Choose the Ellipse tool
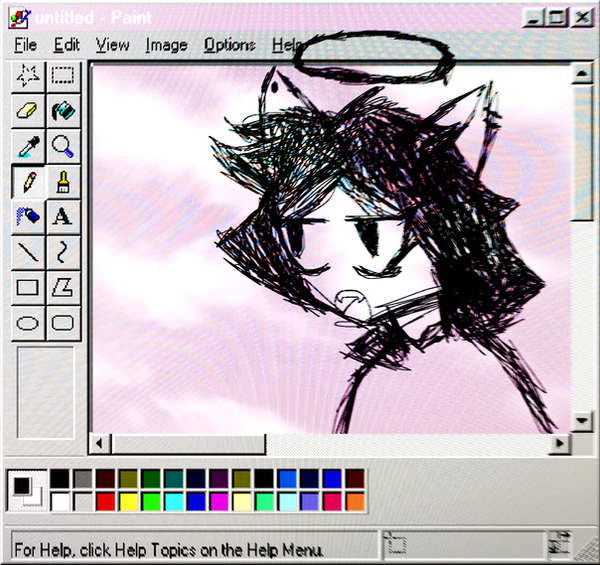Viewport: 600px width, 565px height. pyautogui.click(x=28, y=323)
